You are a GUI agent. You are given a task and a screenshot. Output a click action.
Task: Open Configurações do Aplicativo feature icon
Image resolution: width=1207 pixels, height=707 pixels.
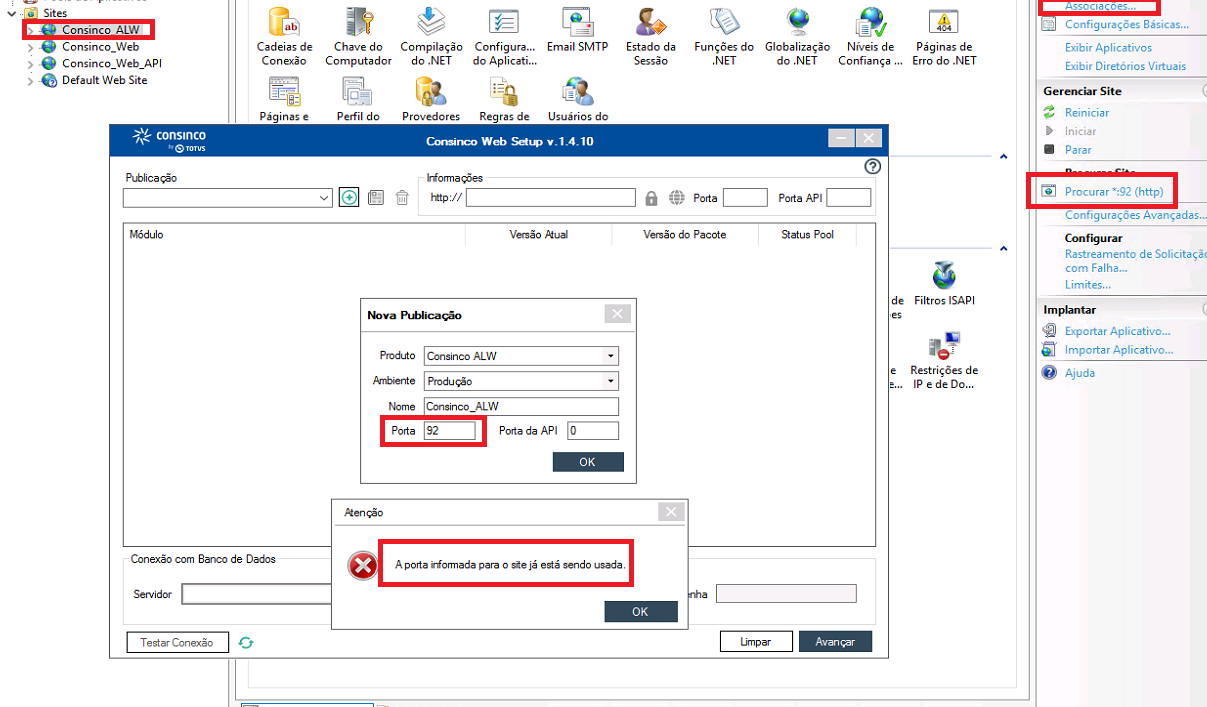tap(504, 22)
